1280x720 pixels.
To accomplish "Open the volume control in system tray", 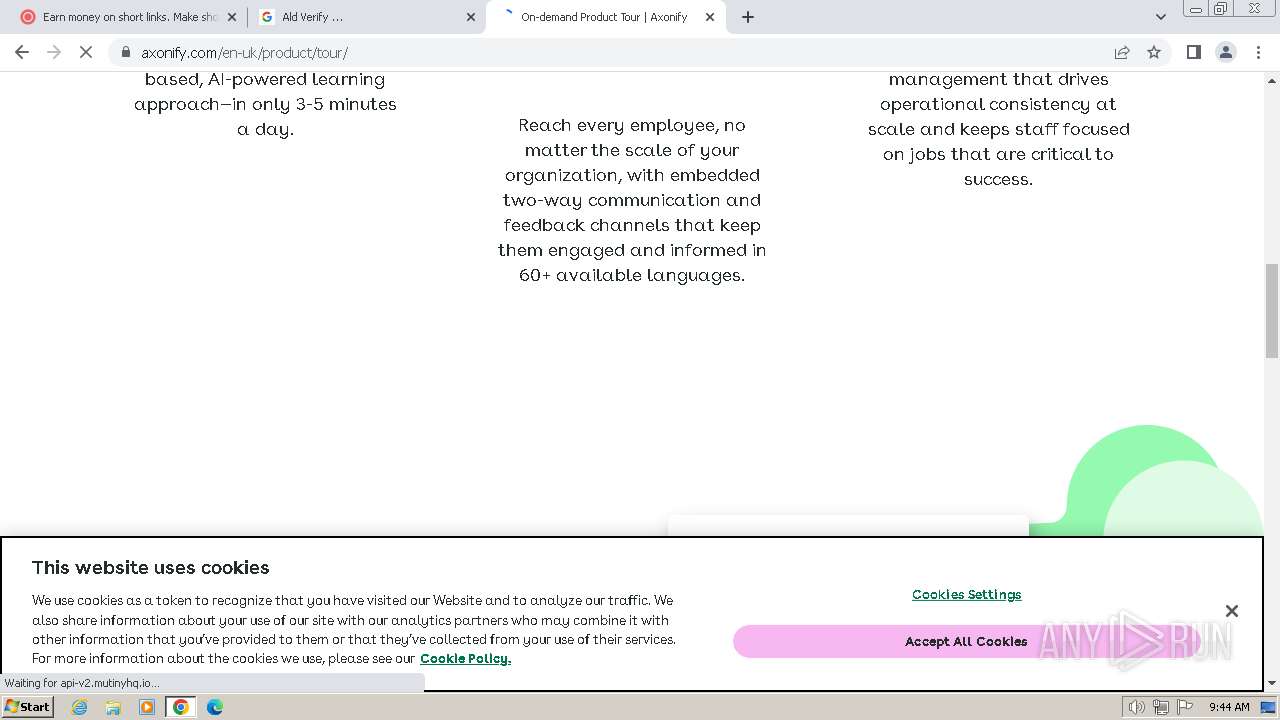I will [x=1137, y=707].
